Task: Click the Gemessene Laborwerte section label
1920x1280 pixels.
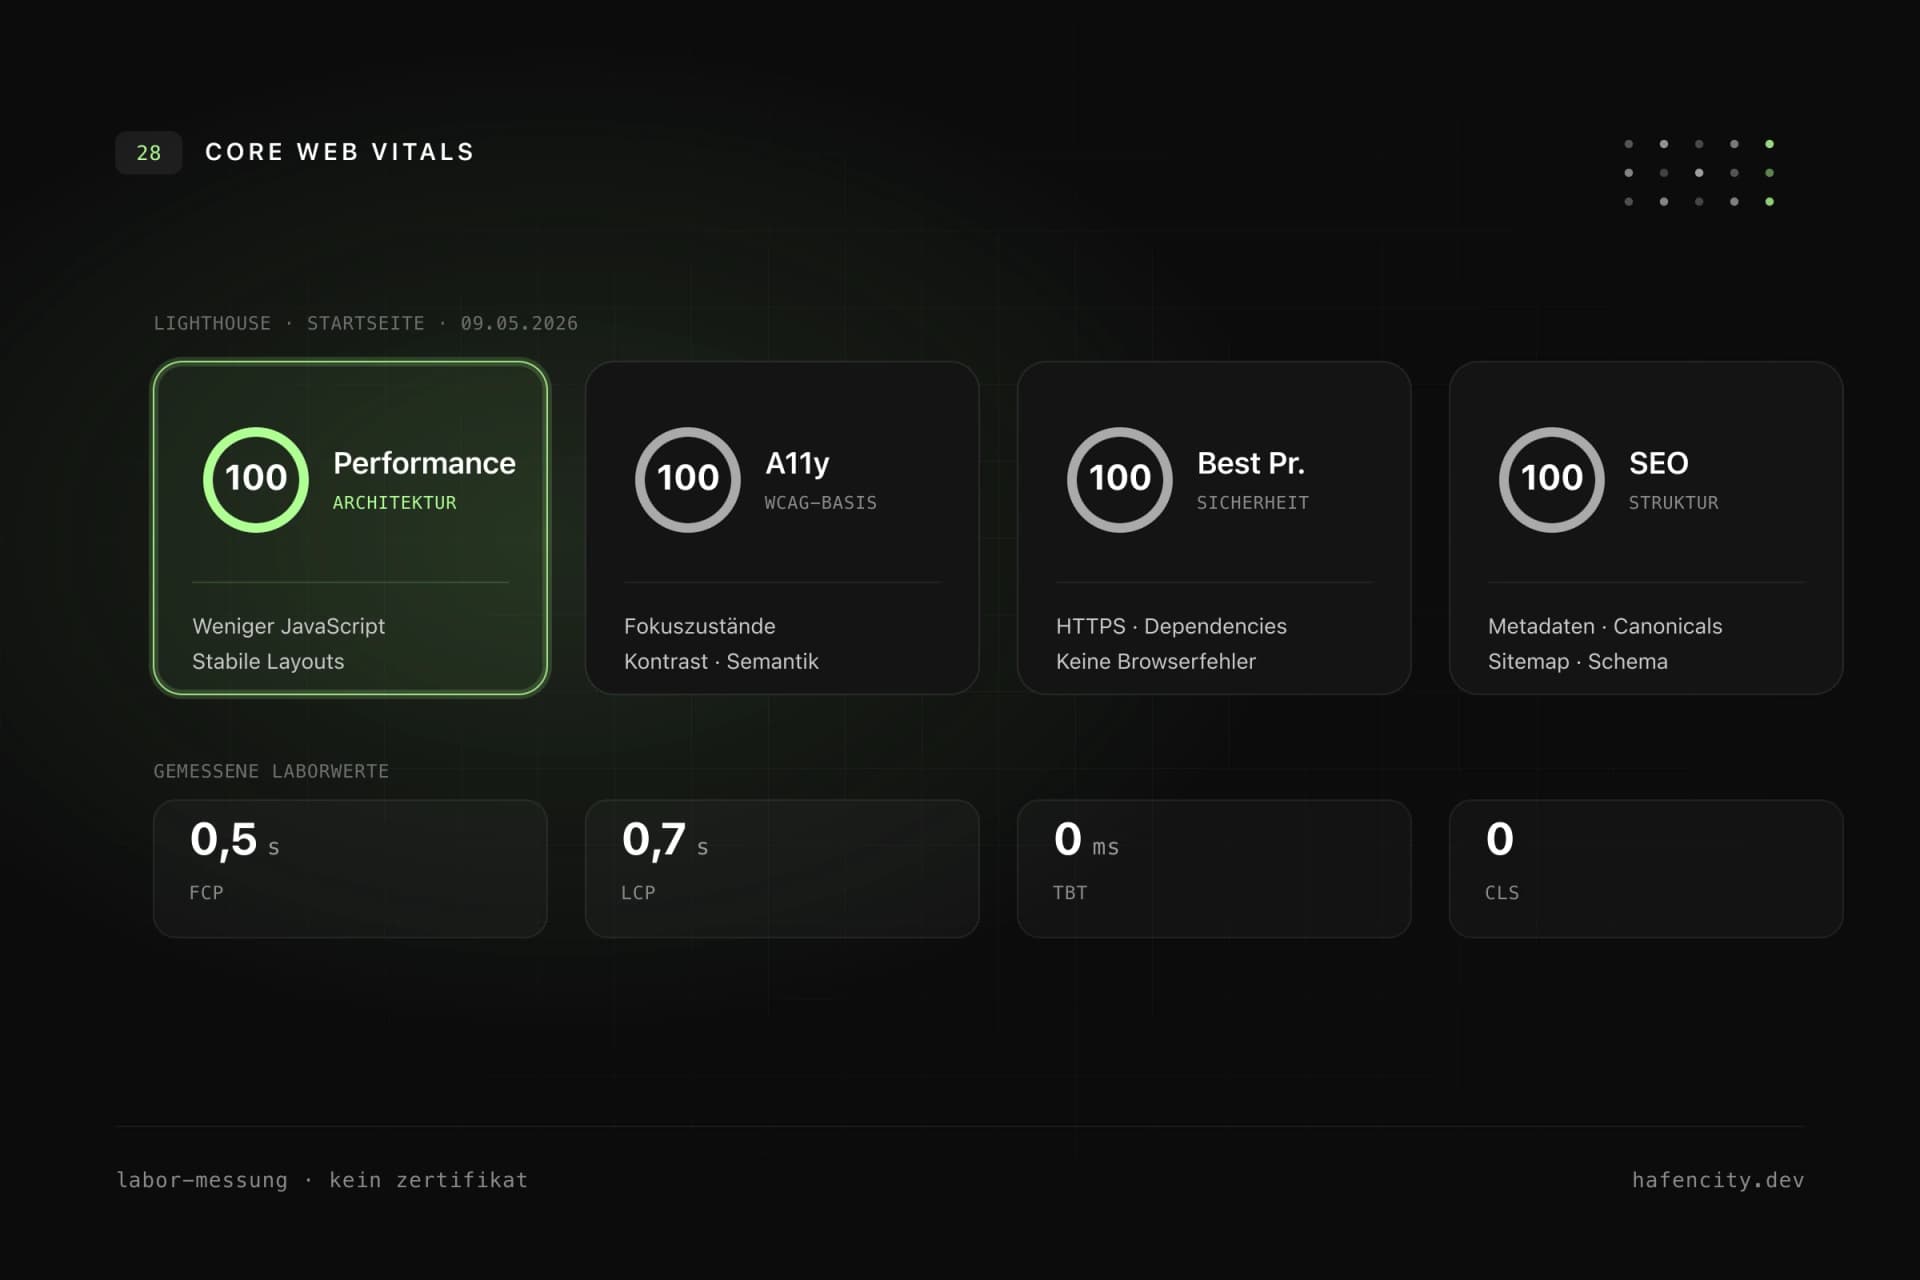Action: tap(271, 771)
